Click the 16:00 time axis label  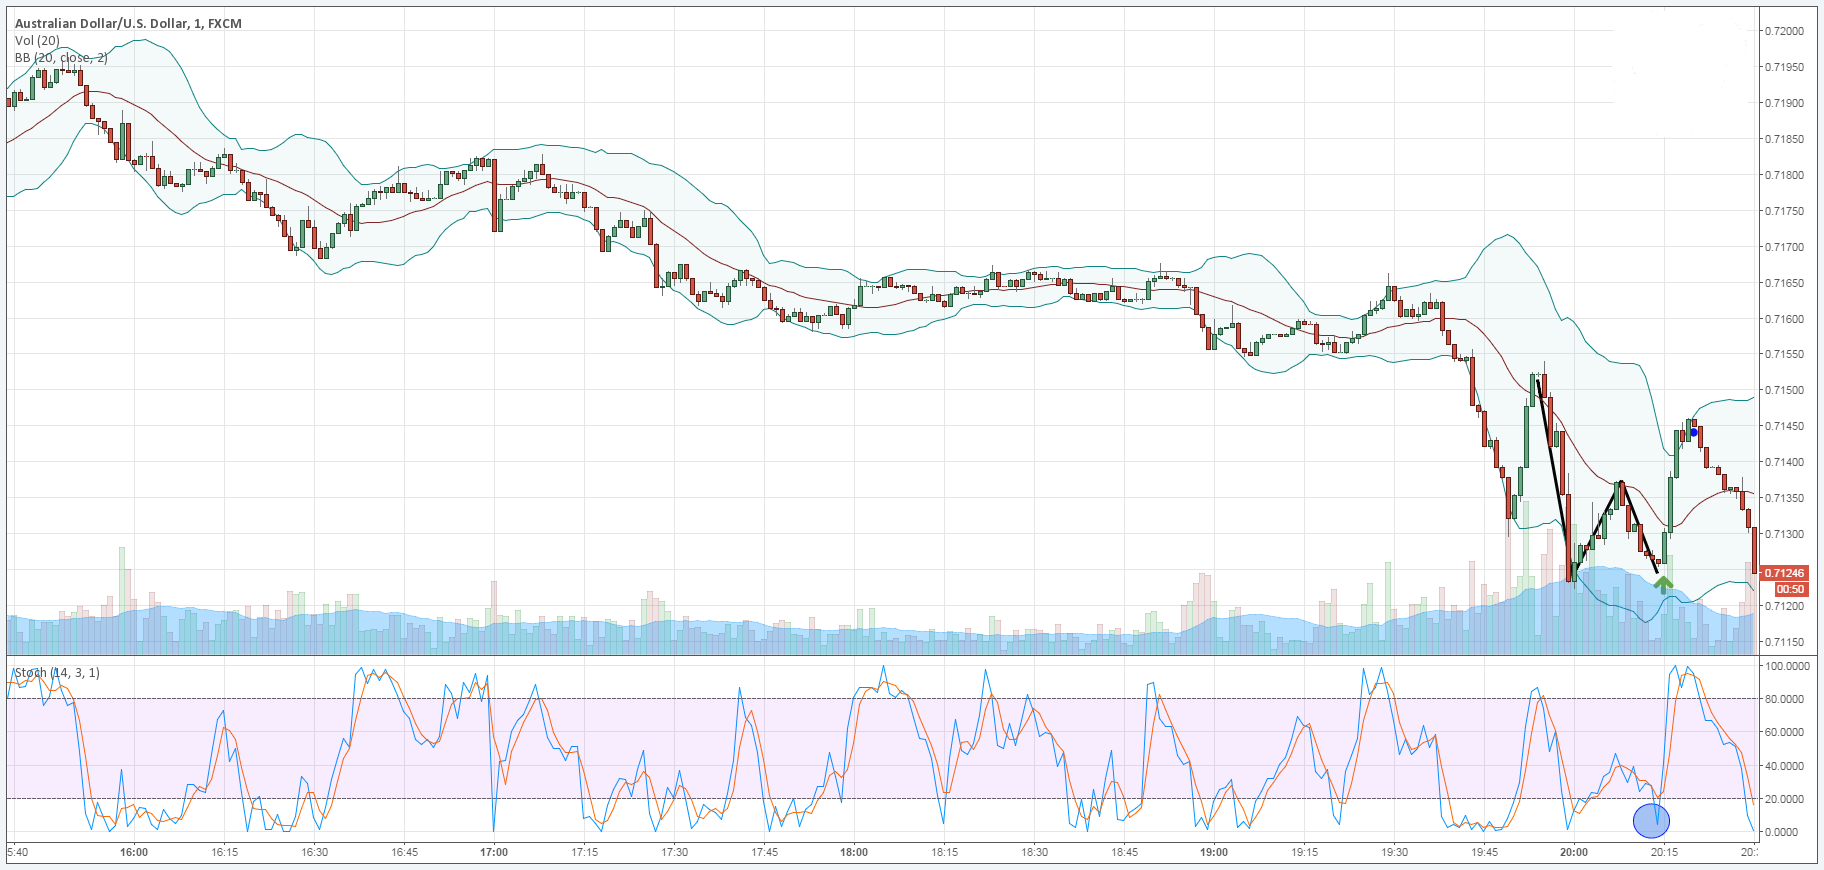[x=134, y=852]
